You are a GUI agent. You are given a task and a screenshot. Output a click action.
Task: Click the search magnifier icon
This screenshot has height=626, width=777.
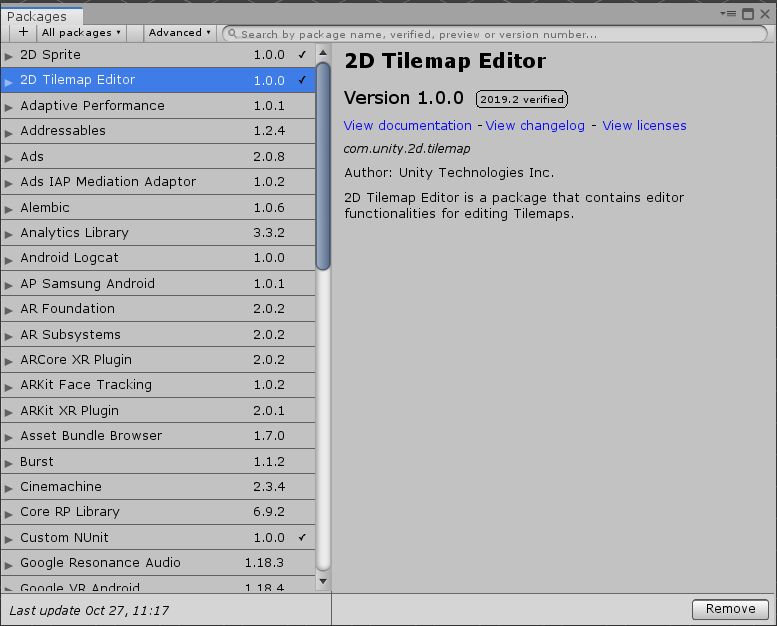tap(232, 34)
